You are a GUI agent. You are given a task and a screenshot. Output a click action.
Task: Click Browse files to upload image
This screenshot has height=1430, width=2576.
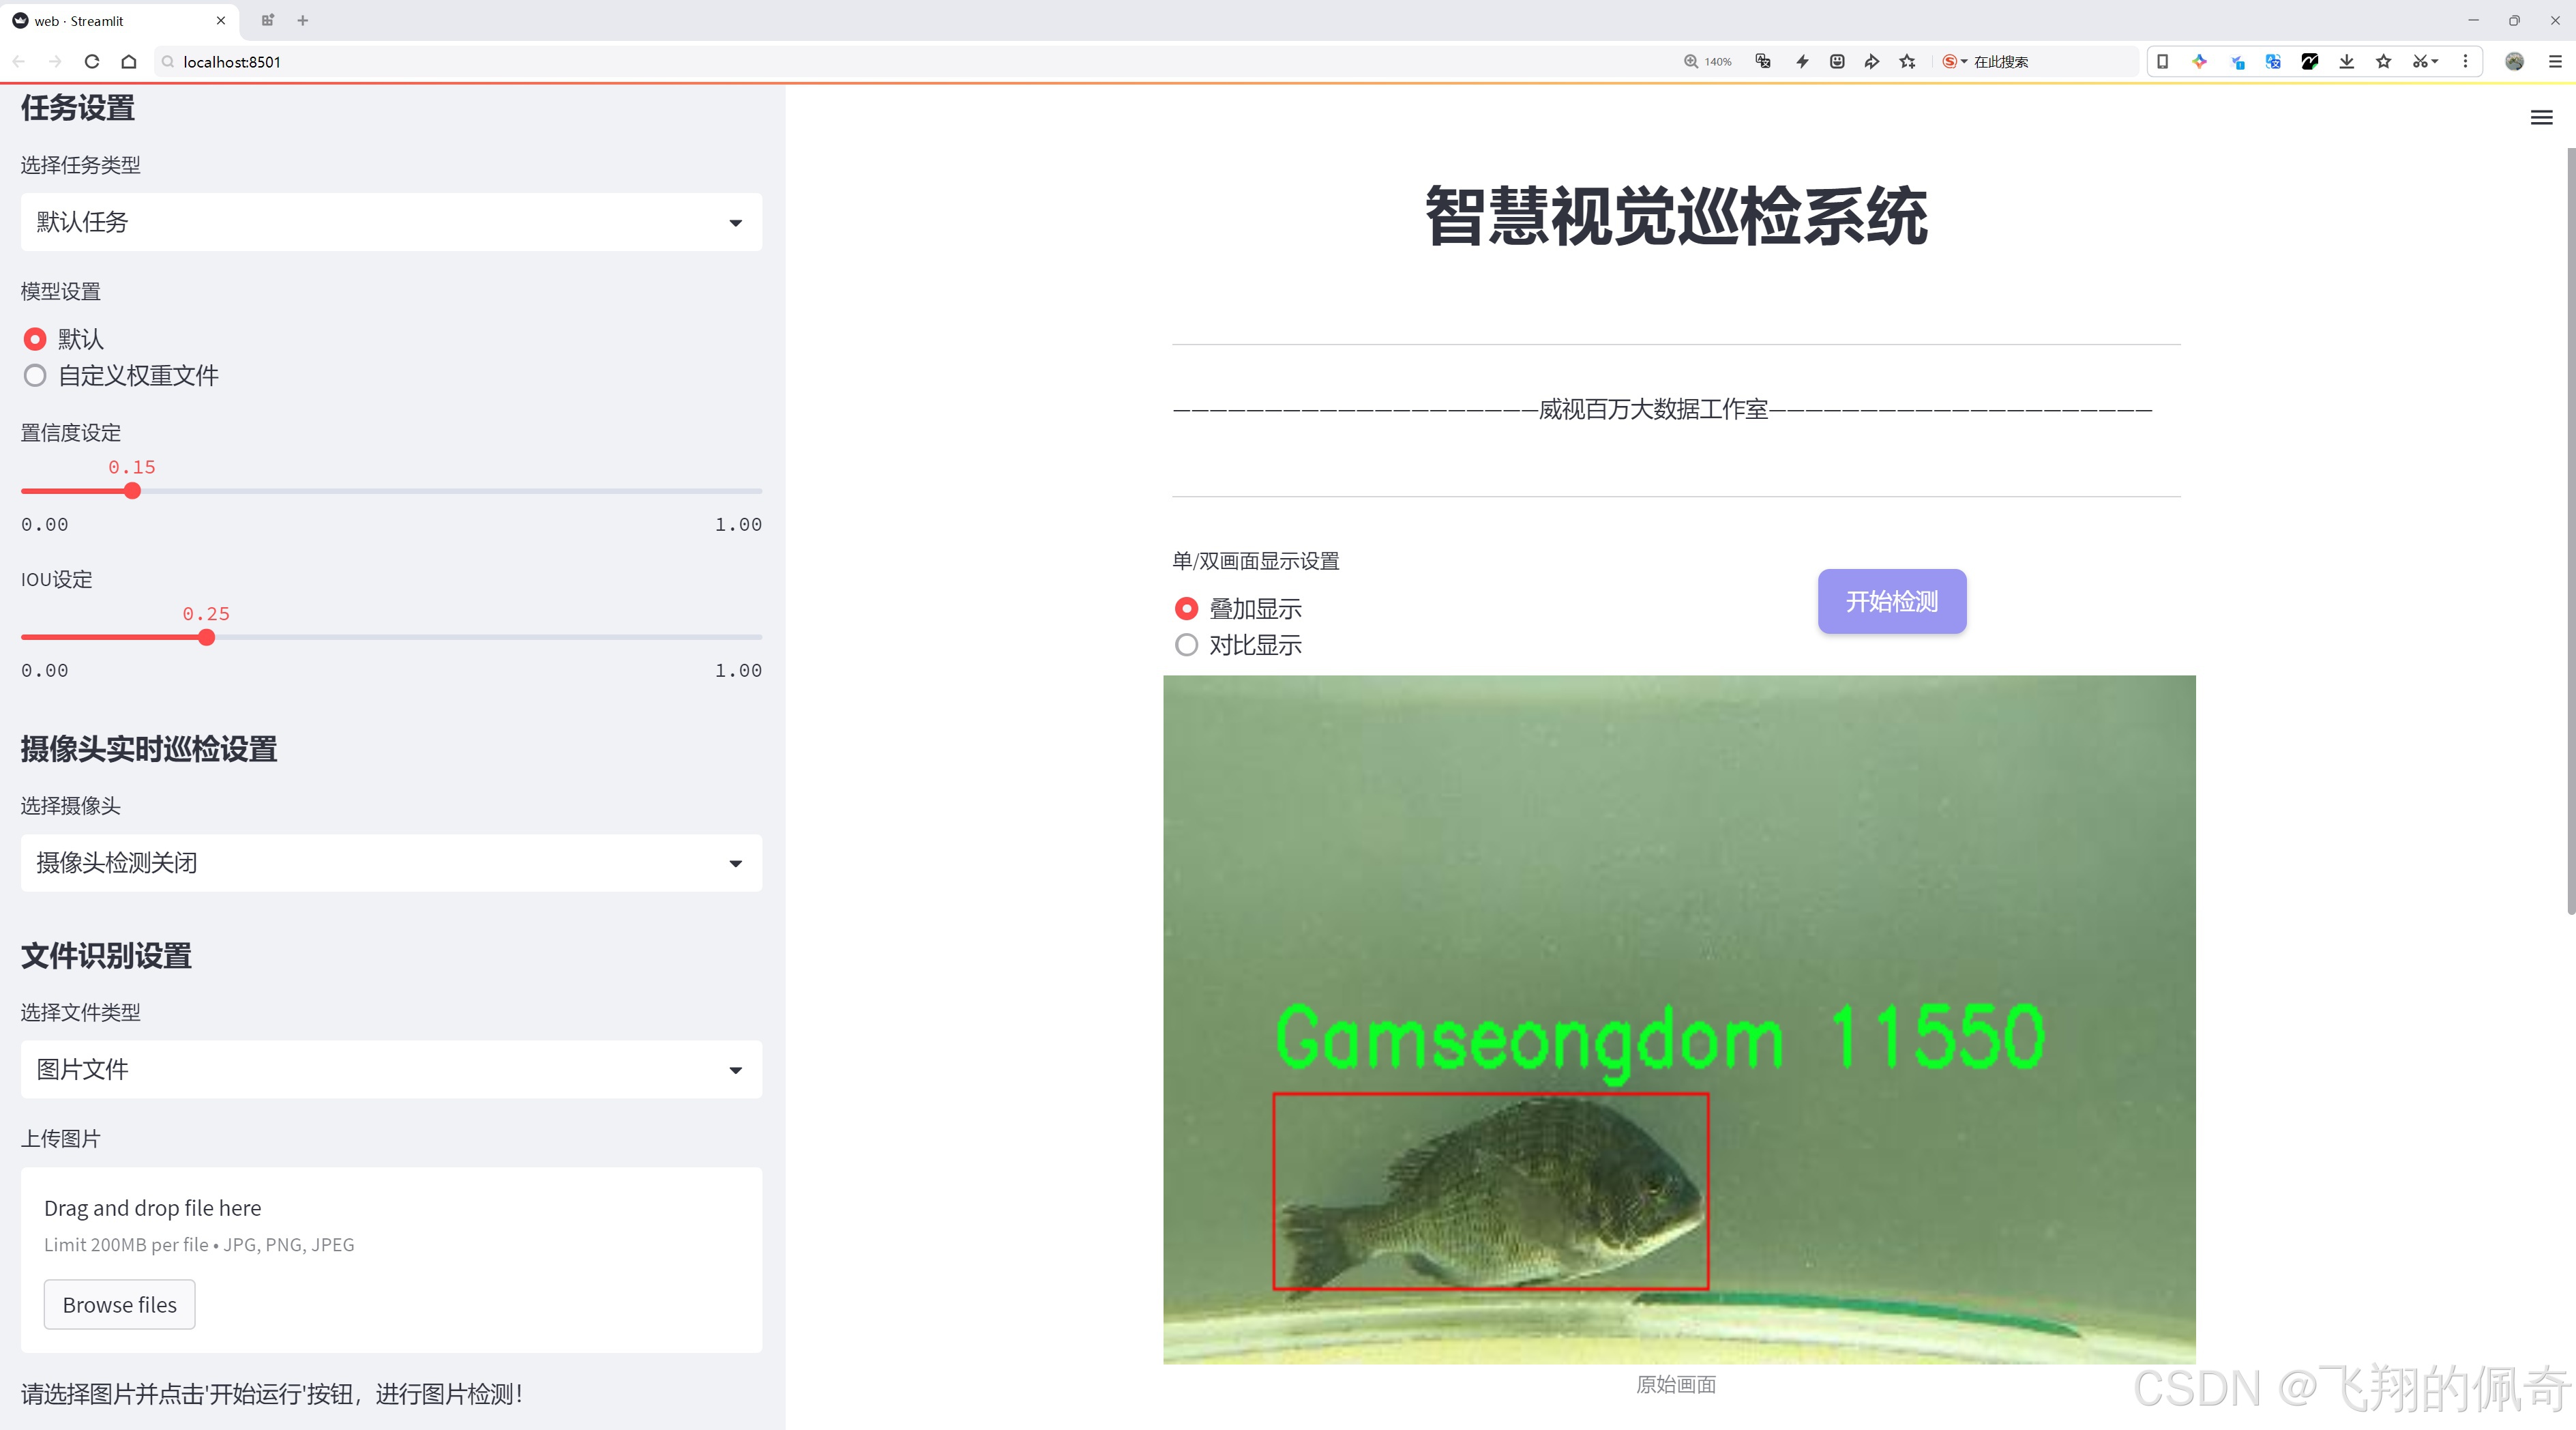[119, 1304]
